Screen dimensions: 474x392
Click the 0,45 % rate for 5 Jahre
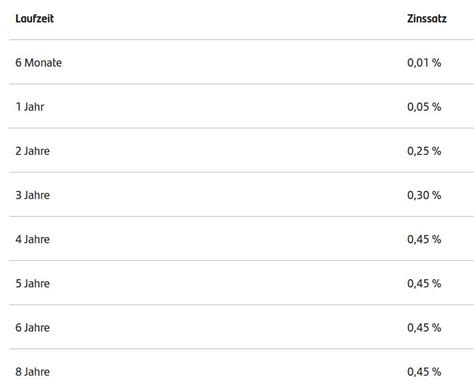(x=424, y=283)
